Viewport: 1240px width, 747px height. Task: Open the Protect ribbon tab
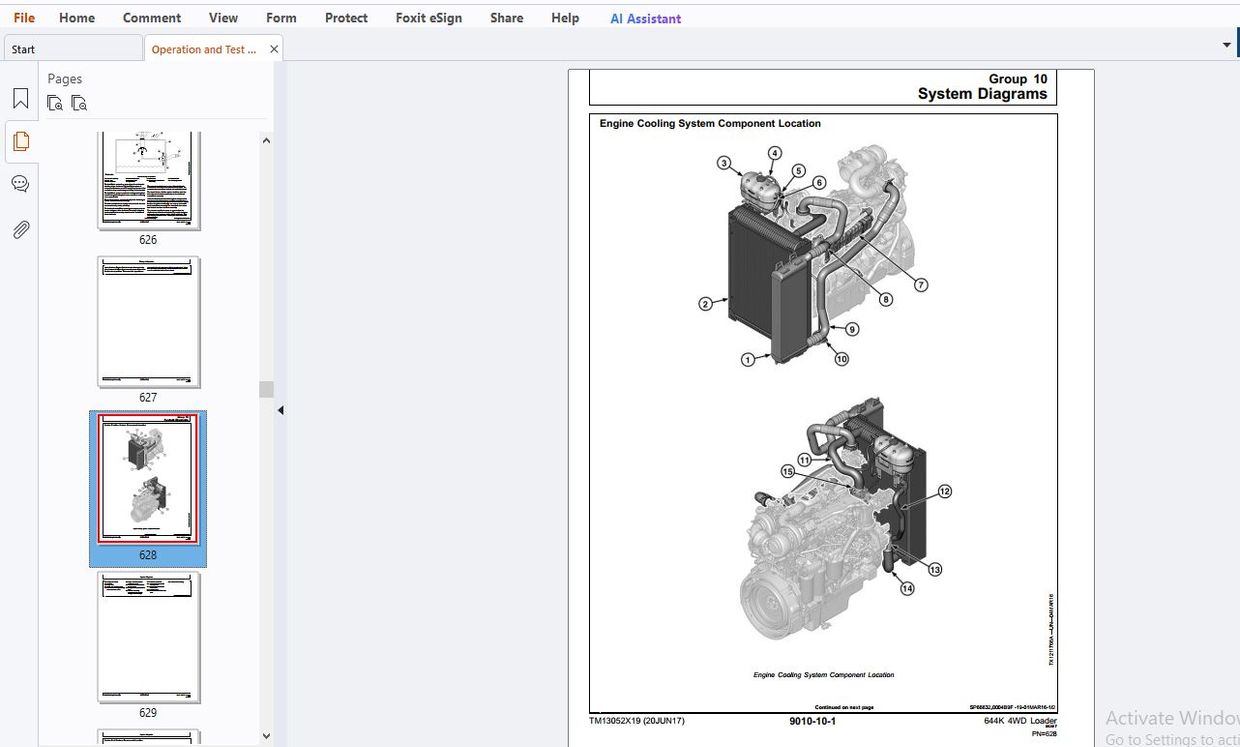click(x=346, y=18)
